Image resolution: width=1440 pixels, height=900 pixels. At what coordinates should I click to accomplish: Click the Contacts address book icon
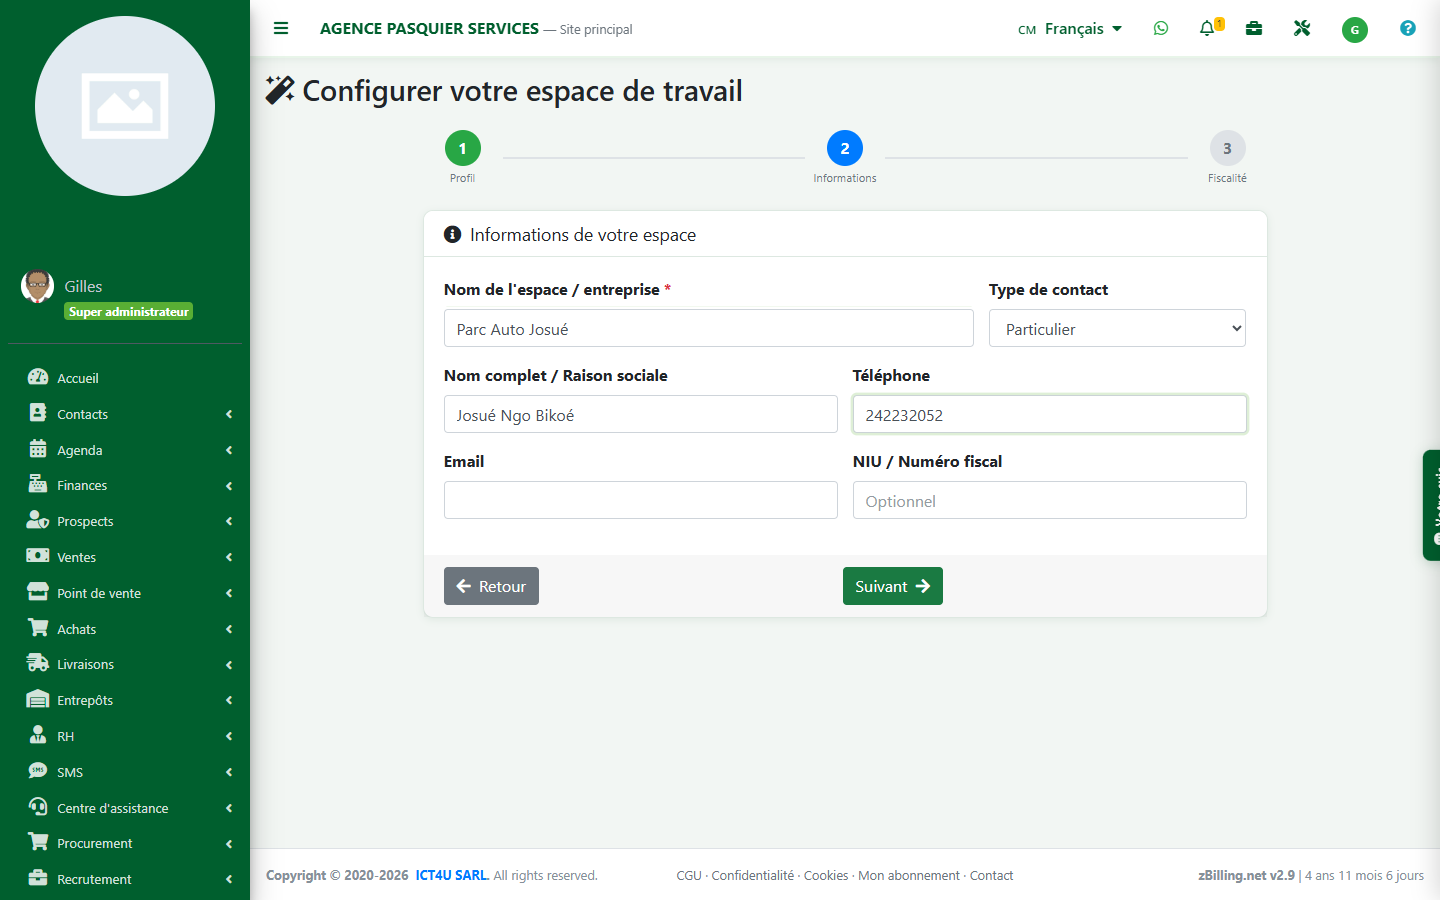point(38,413)
